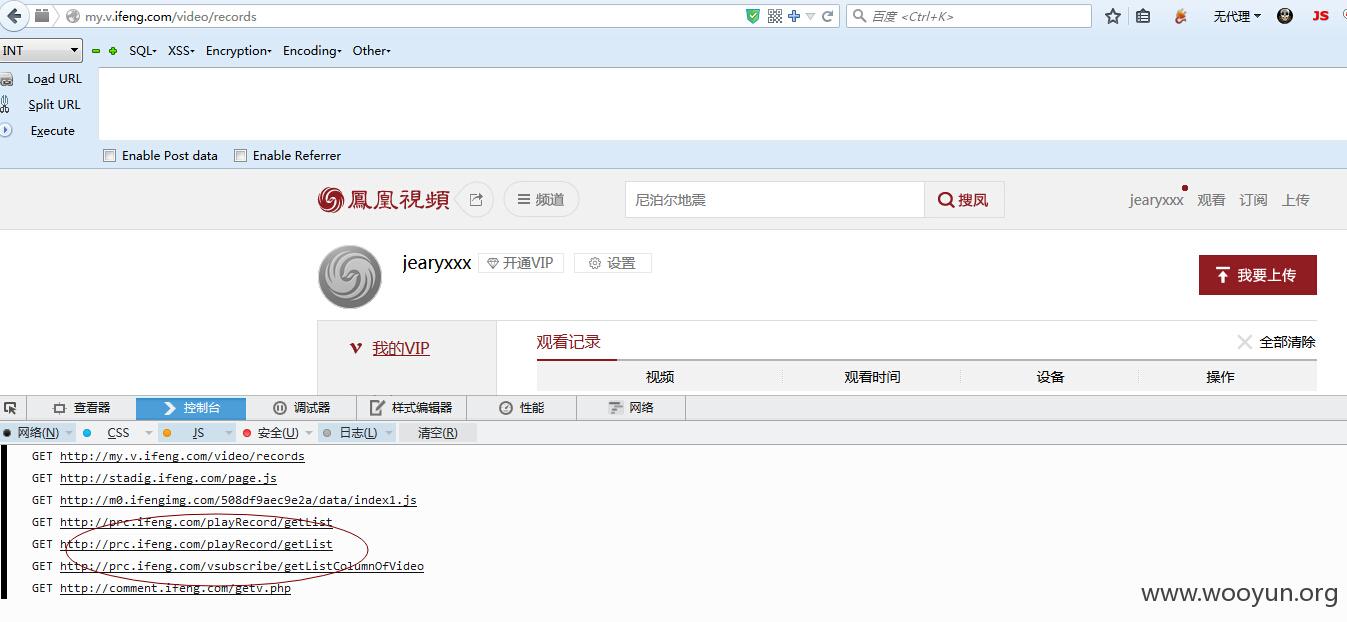Click the HackBar green minus icon

(96, 51)
